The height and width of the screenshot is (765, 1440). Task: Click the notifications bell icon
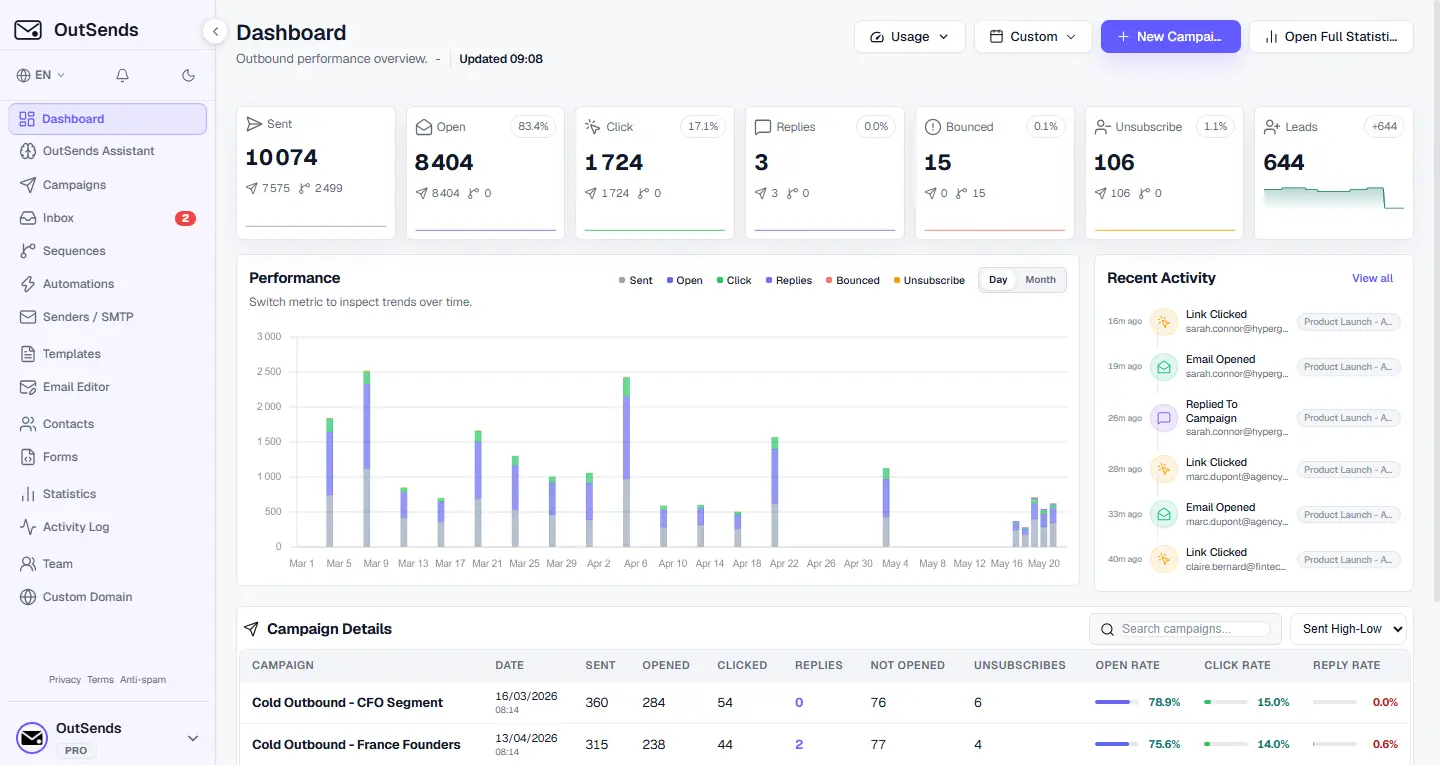(122, 75)
